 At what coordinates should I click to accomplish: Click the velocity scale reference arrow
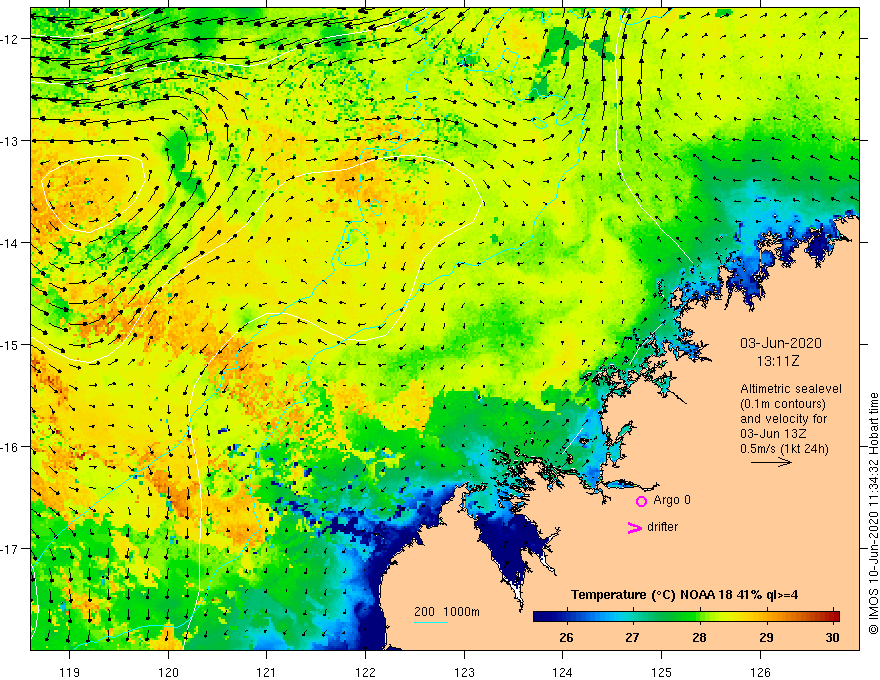tap(771, 462)
